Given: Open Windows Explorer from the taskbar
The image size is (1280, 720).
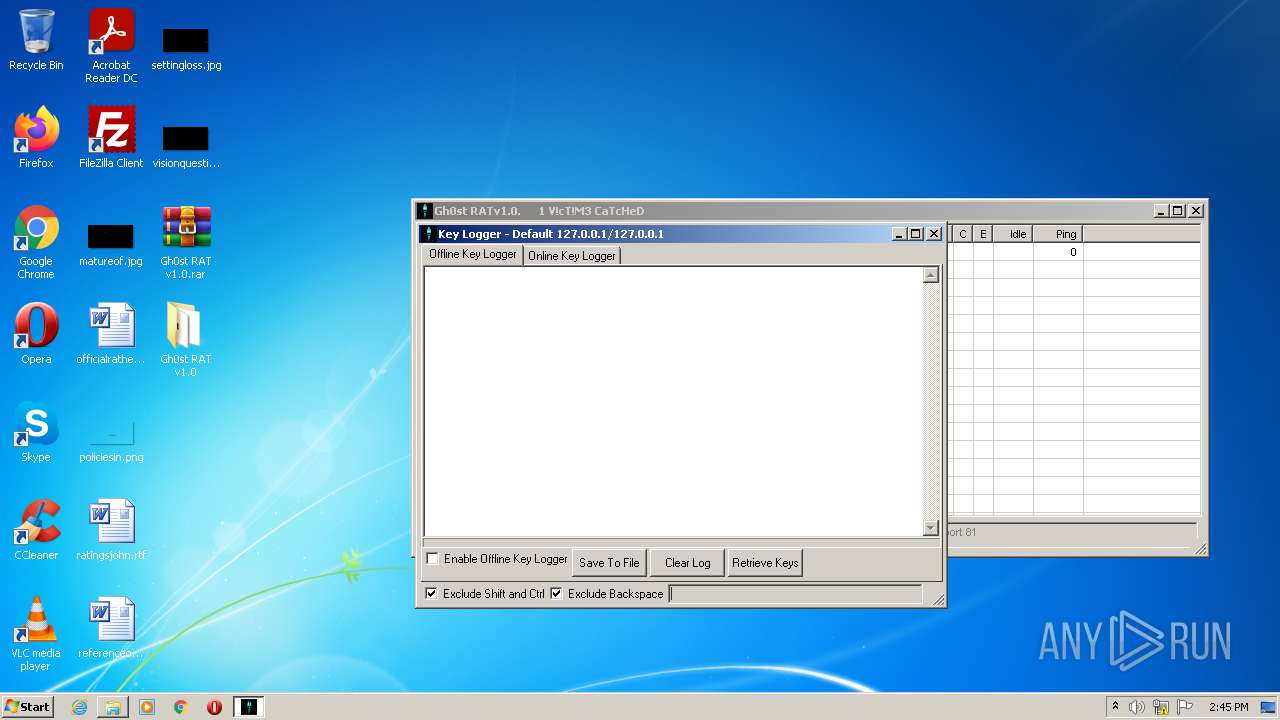Looking at the screenshot, I should click(113, 707).
